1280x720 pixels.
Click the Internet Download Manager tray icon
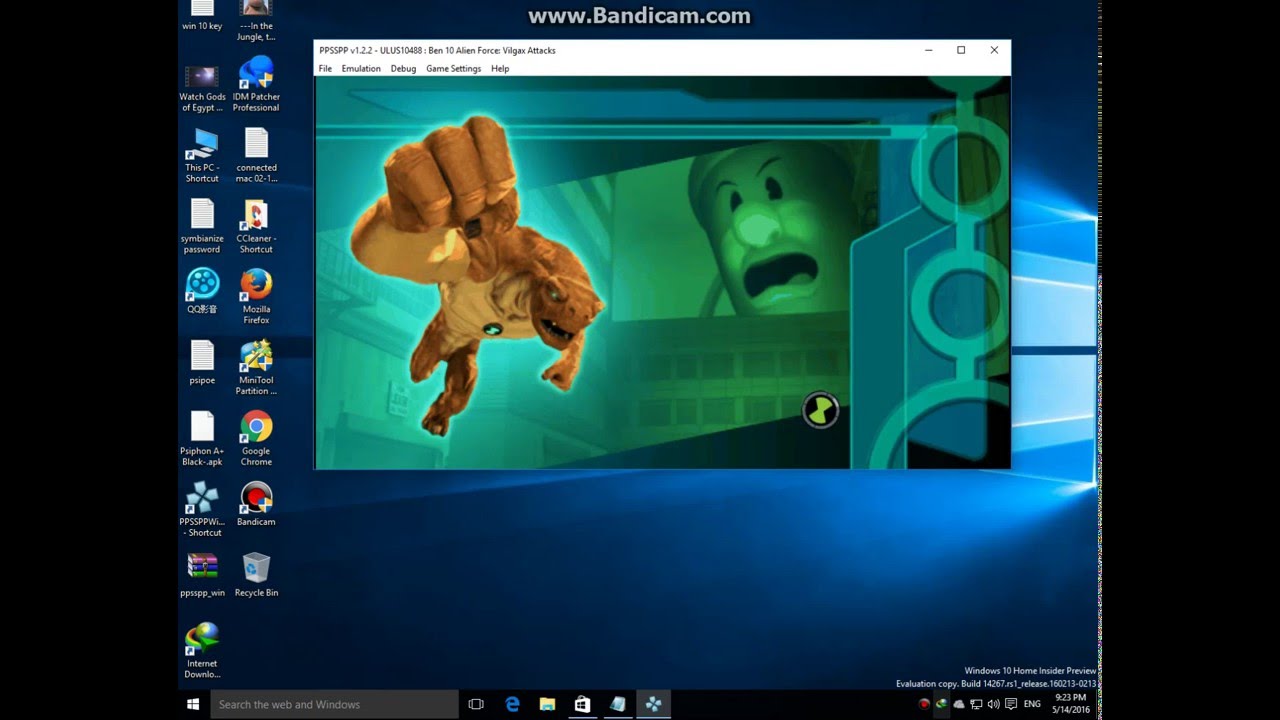[x=942, y=704]
